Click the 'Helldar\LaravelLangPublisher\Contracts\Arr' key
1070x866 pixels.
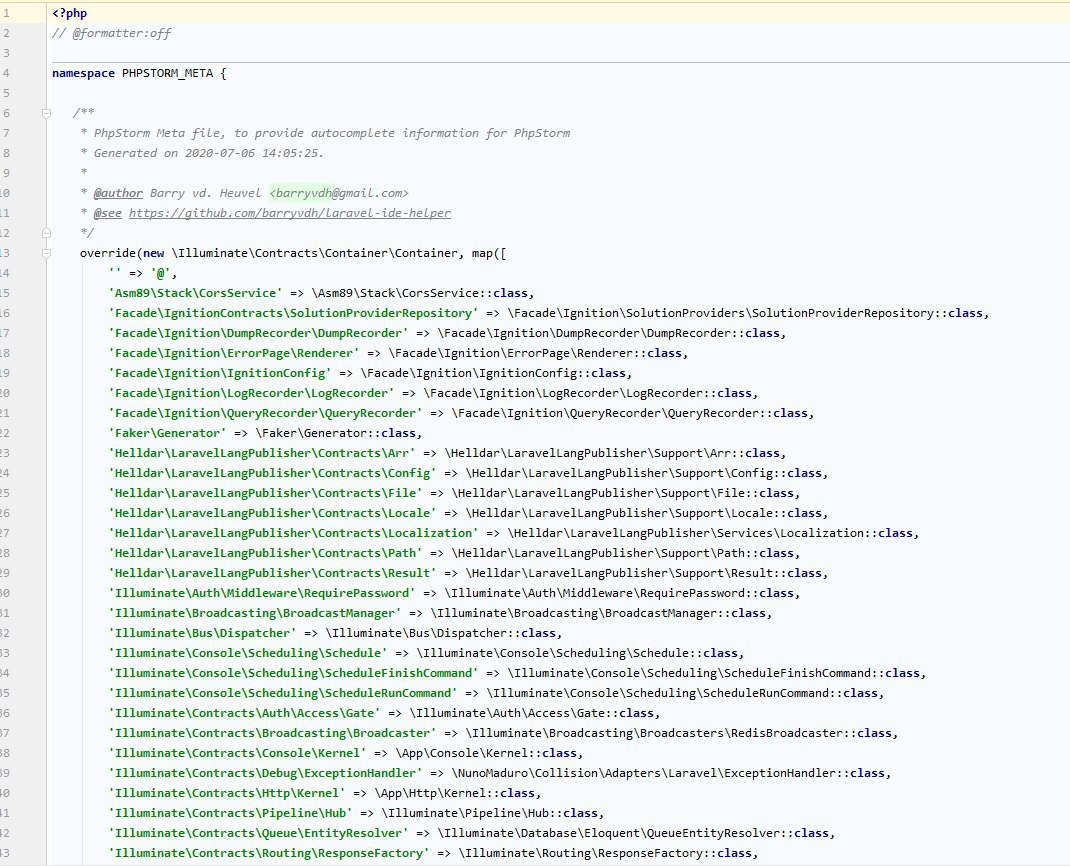coord(262,453)
